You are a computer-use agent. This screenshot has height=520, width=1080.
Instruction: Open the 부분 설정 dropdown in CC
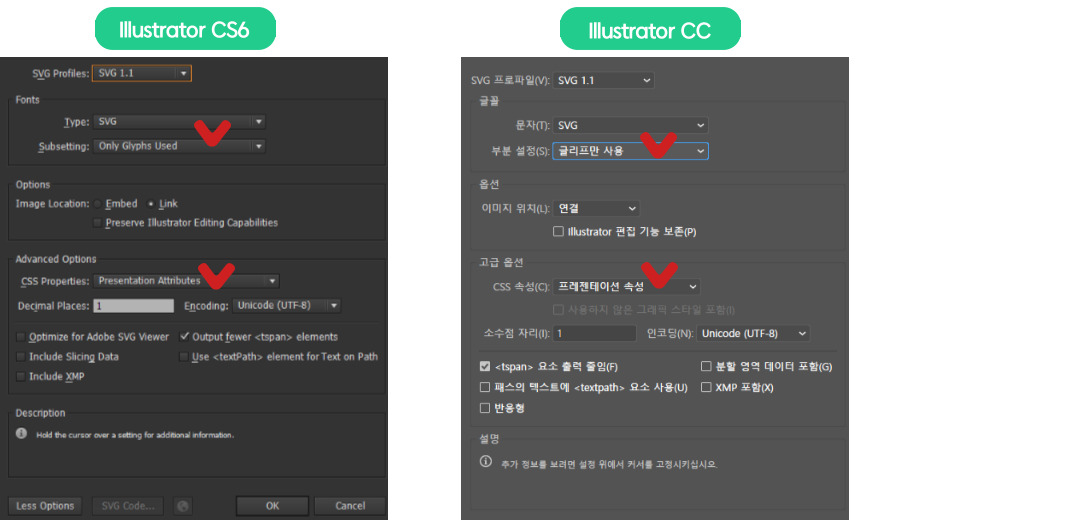pyautogui.click(x=630, y=151)
